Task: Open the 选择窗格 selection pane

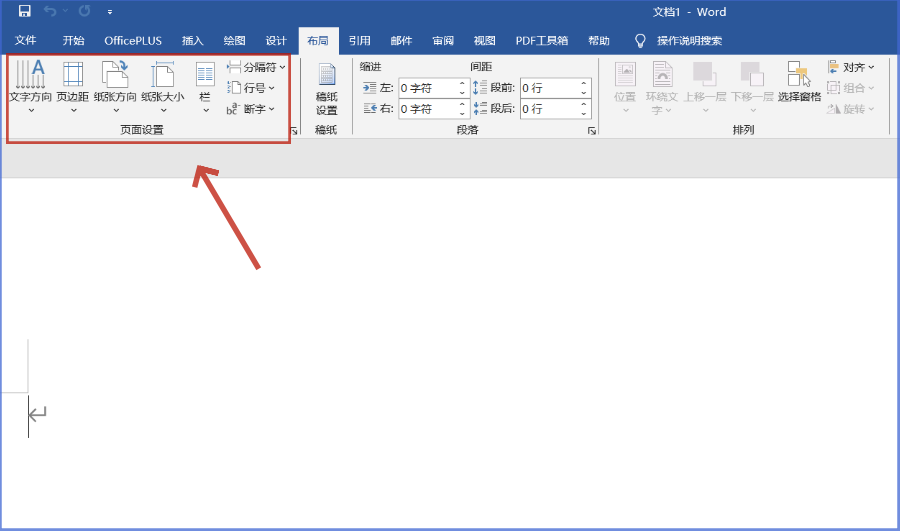Action: [800, 82]
